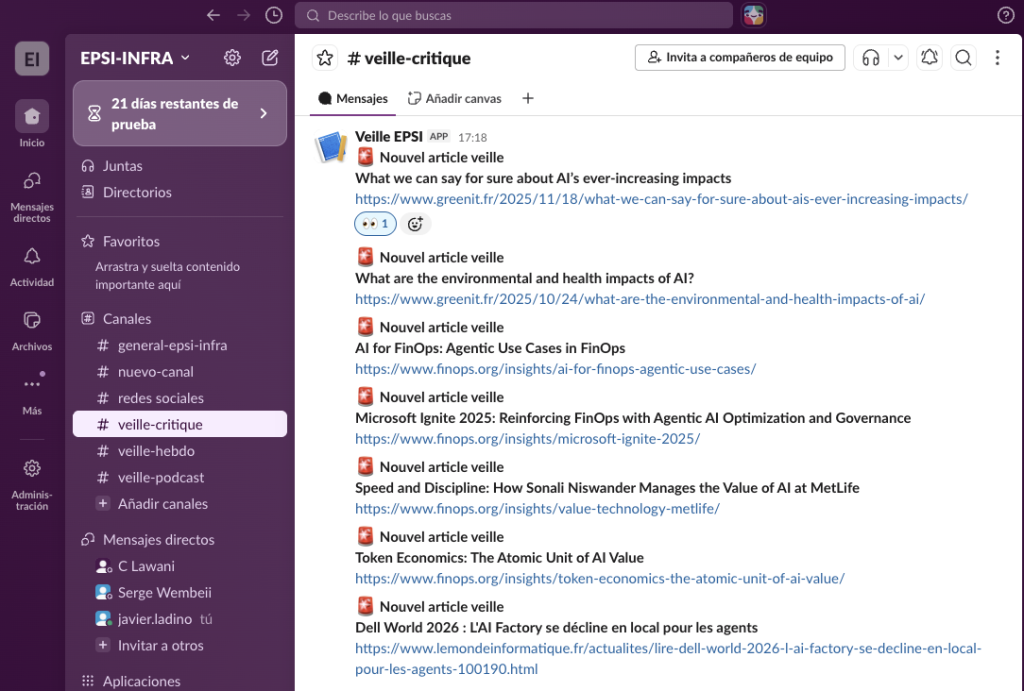Viewport: 1024px width, 691px height.
Task: Open the Más three-dots menu
Action: [x=32, y=394]
